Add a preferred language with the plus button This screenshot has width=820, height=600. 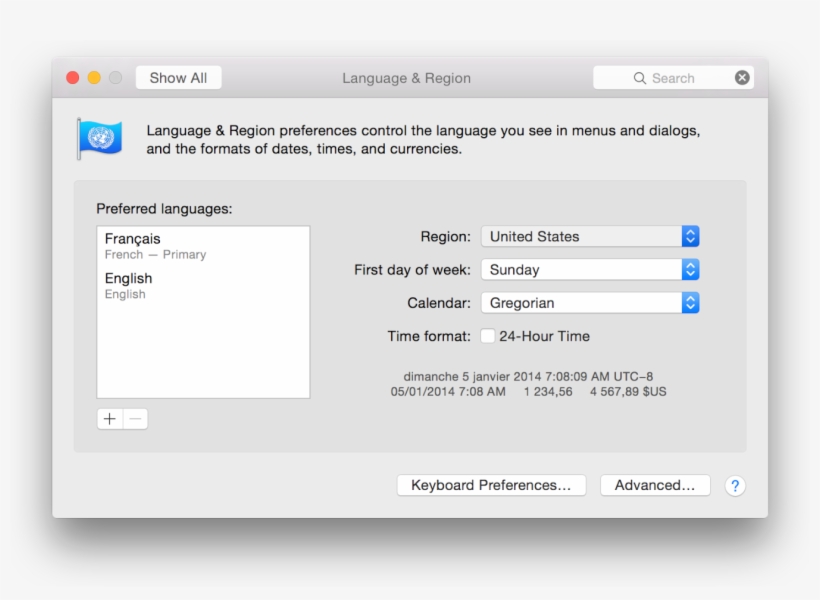109,418
